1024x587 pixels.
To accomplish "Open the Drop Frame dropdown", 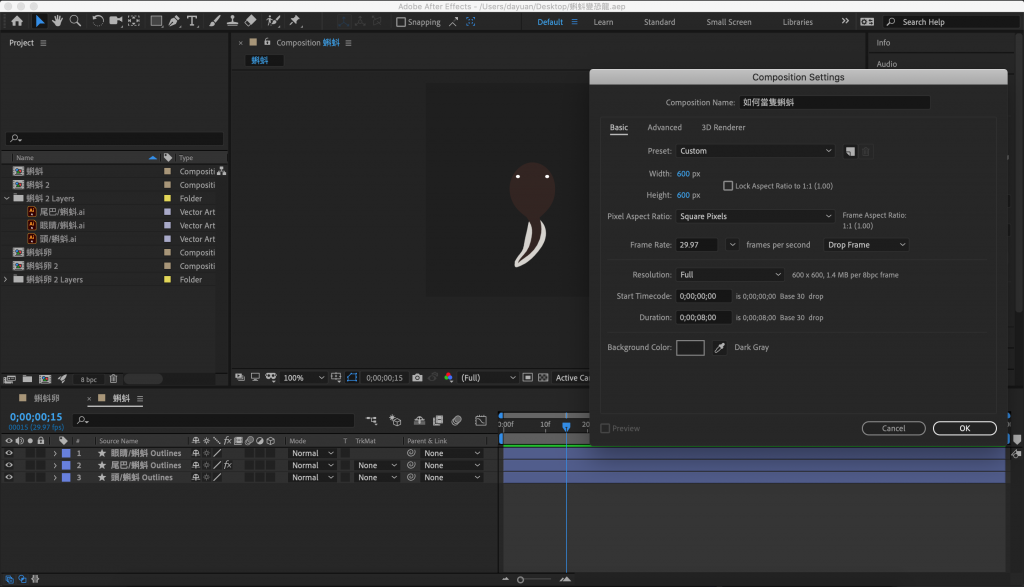I will click(x=866, y=245).
